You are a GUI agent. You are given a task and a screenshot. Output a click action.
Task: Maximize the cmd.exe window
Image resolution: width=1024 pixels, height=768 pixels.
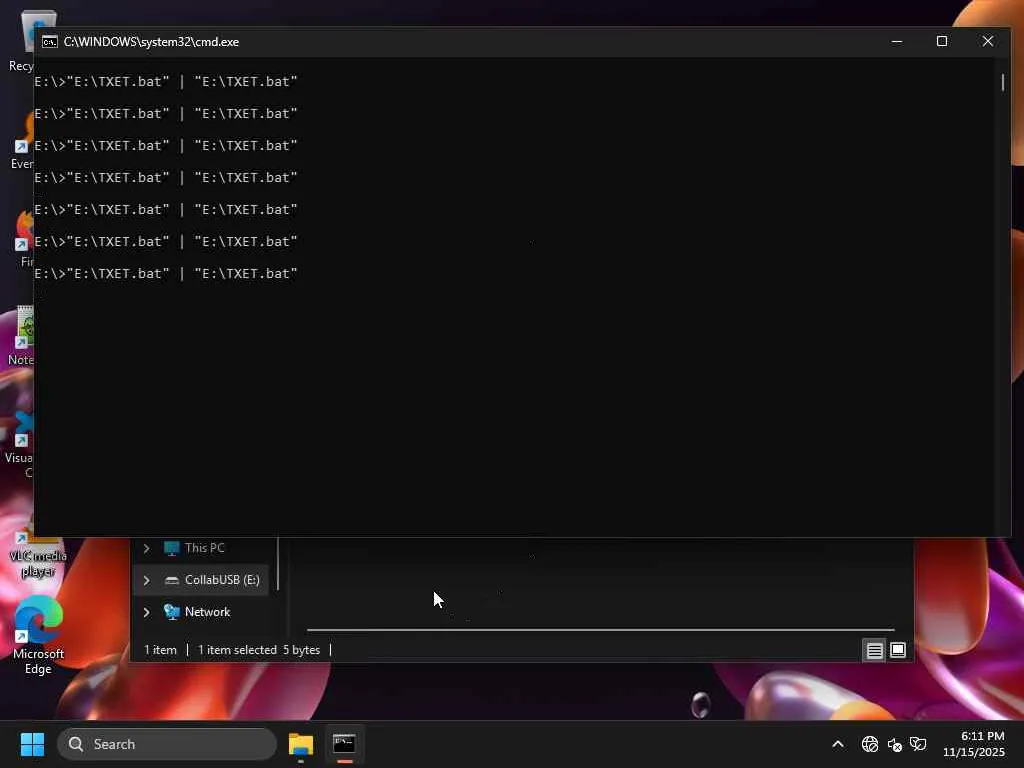[x=942, y=41]
